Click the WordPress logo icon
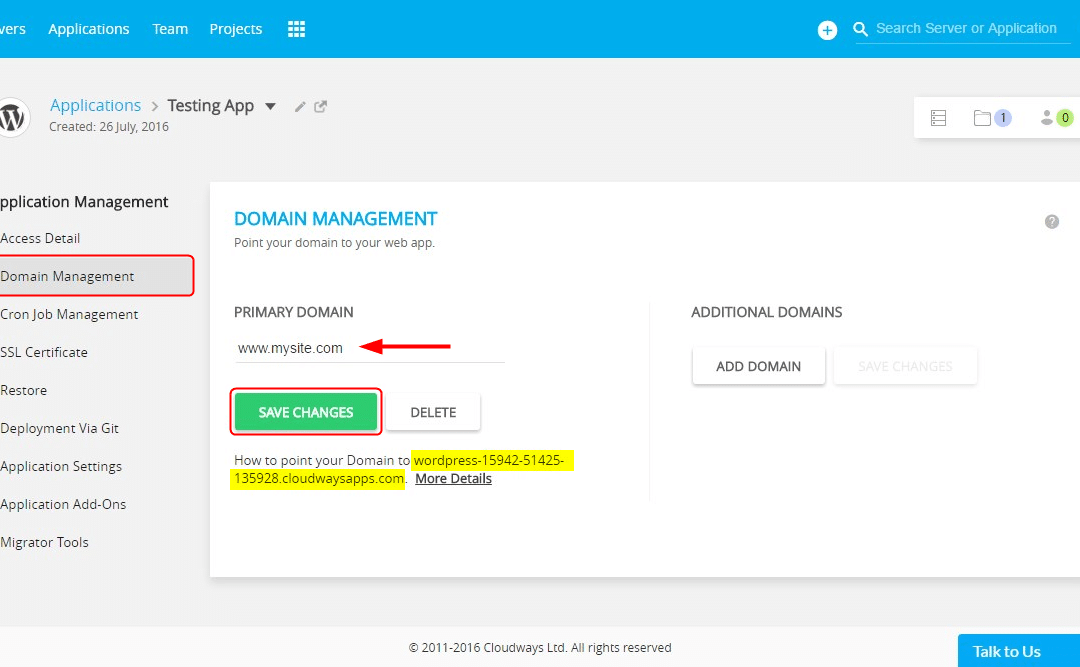Screen dimensions: 1080x667 coord(12,117)
